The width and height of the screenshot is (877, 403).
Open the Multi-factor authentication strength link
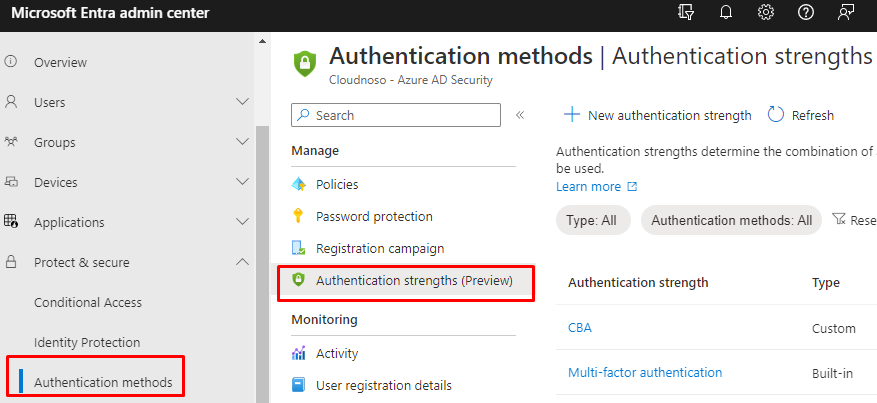[645, 372]
